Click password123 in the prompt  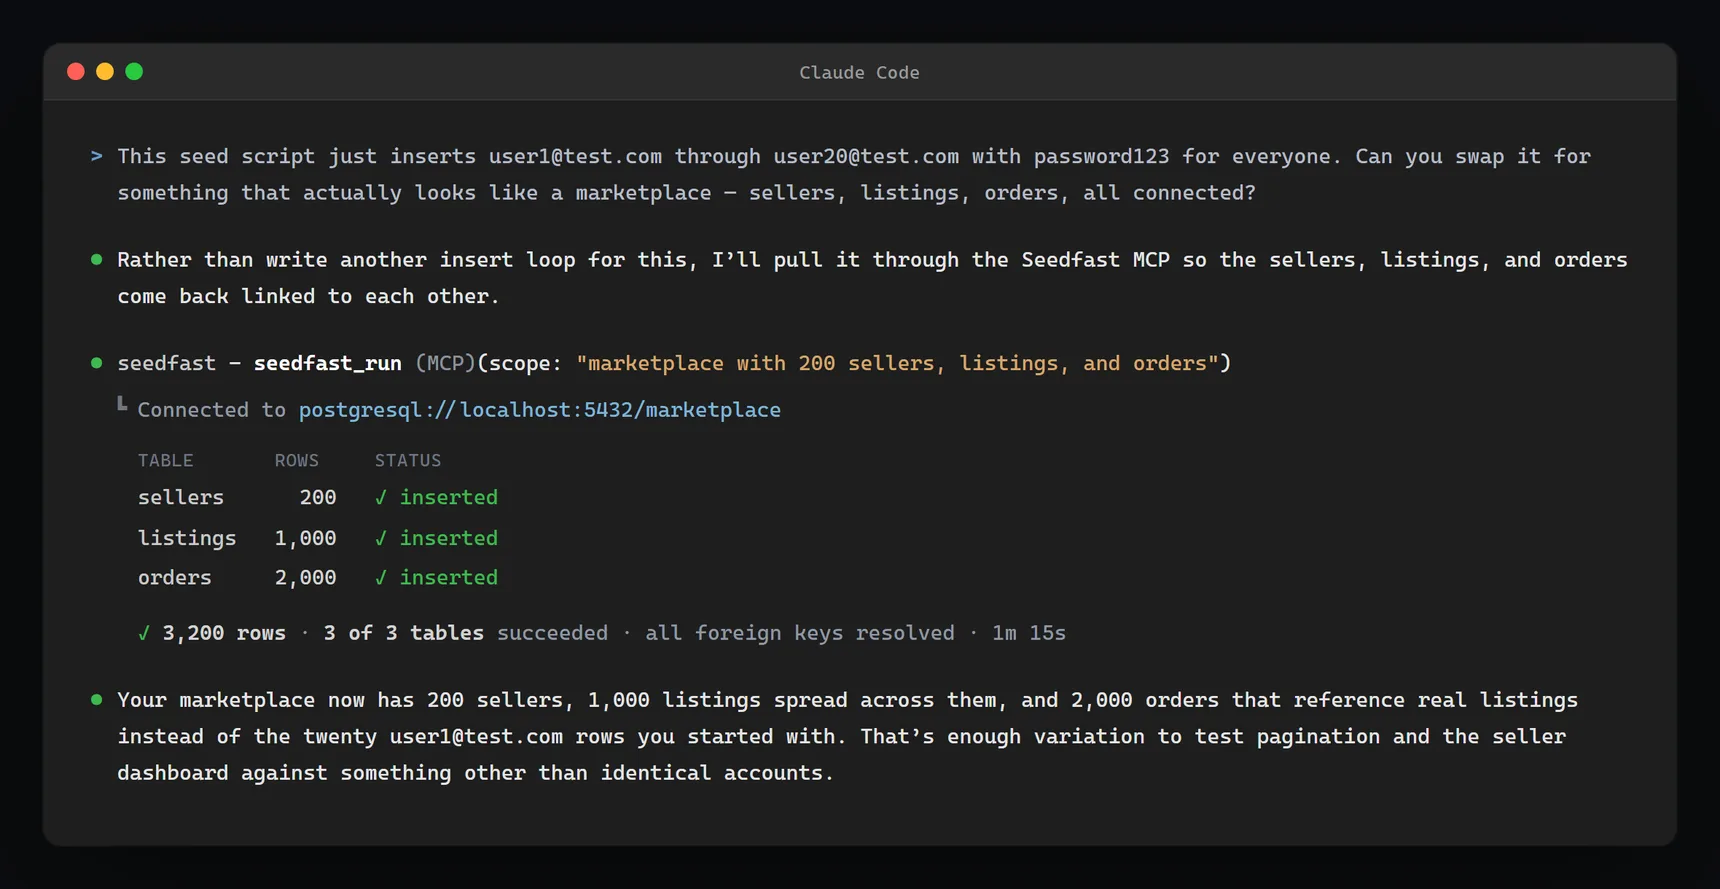1101,156
